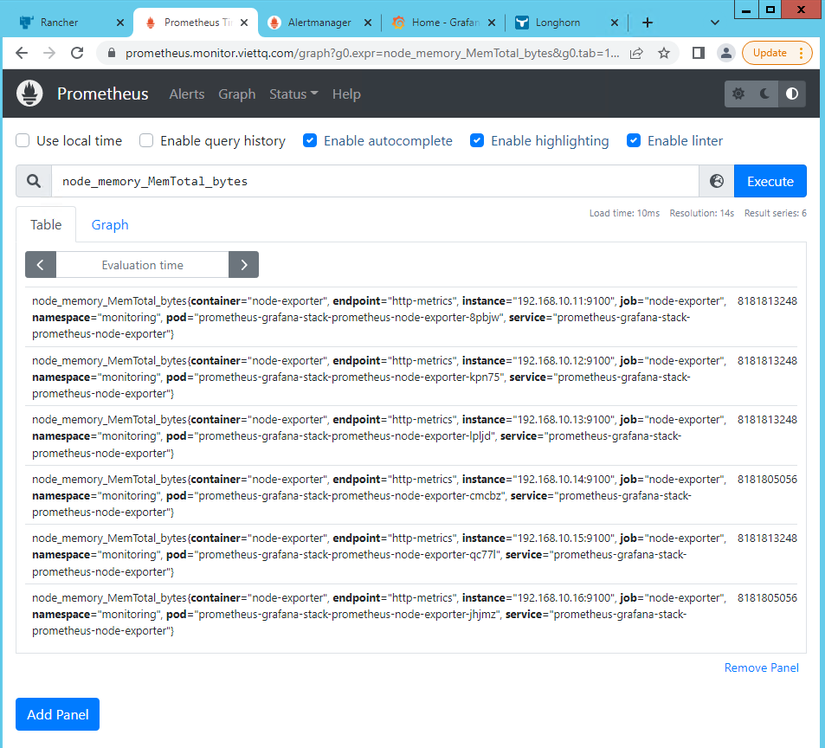Click the Evaluation time field
This screenshot has height=748, width=825.
142,265
